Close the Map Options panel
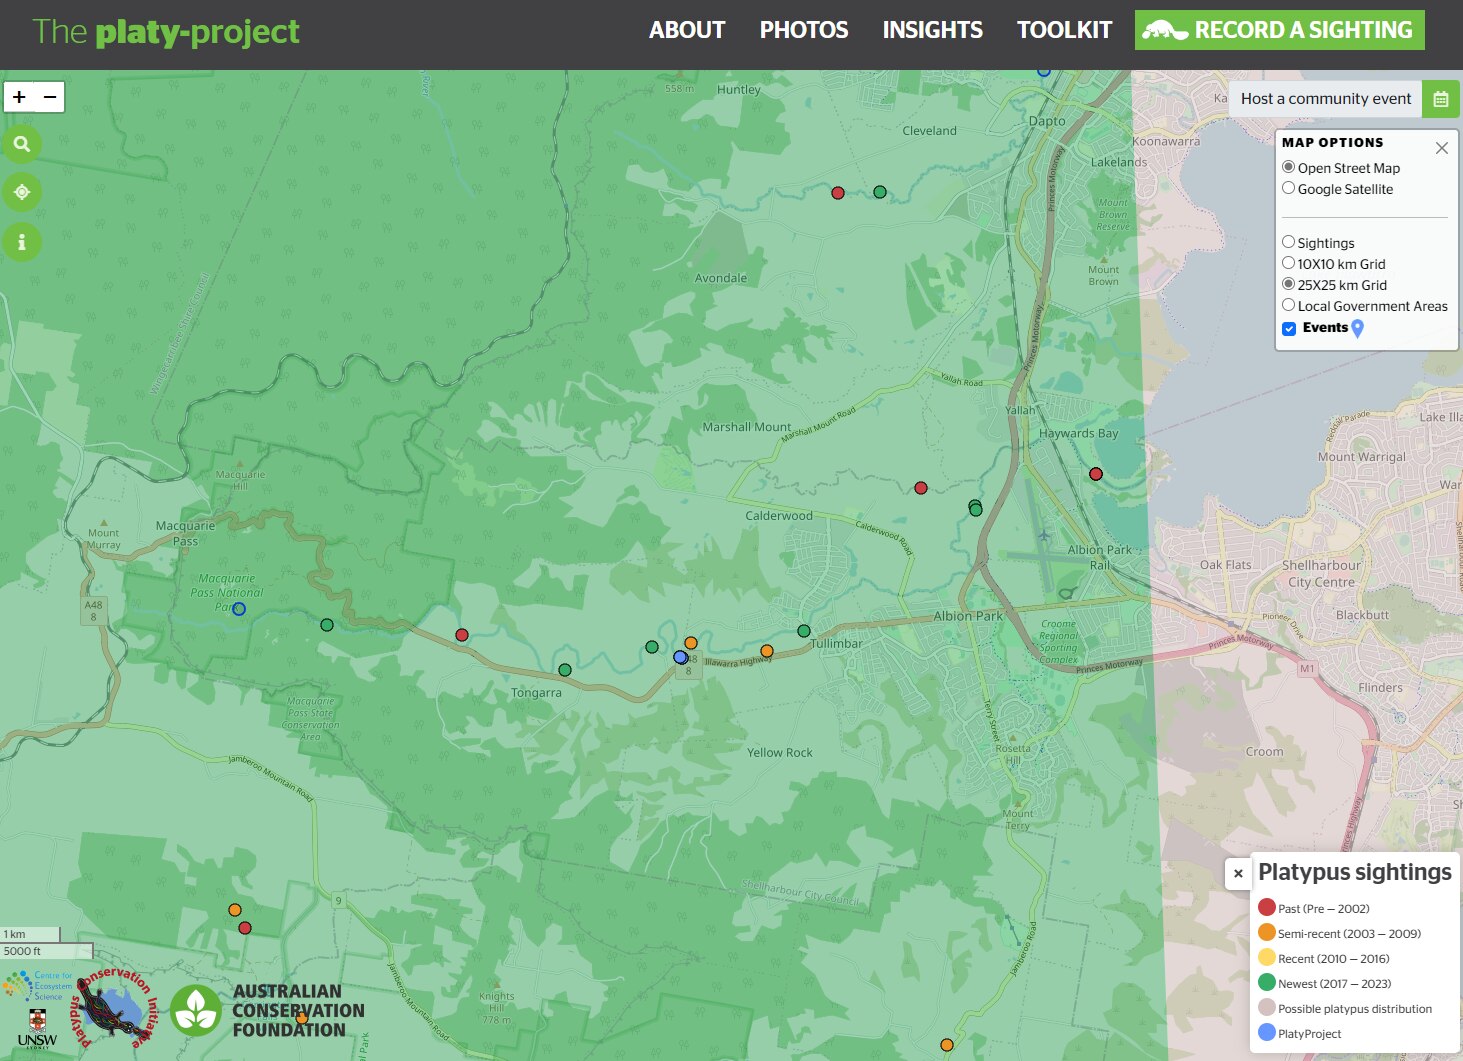 pyautogui.click(x=1441, y=147)
